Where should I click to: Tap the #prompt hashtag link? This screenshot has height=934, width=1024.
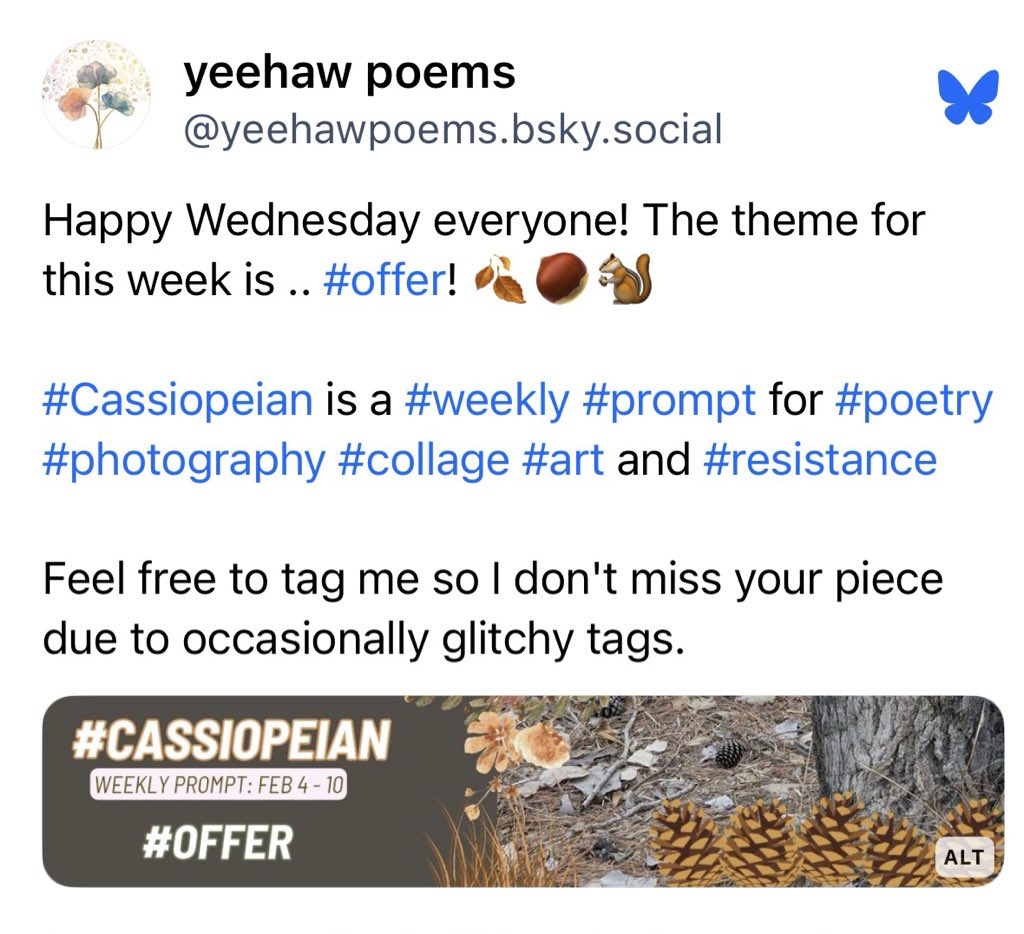click(x=668, y=401)
